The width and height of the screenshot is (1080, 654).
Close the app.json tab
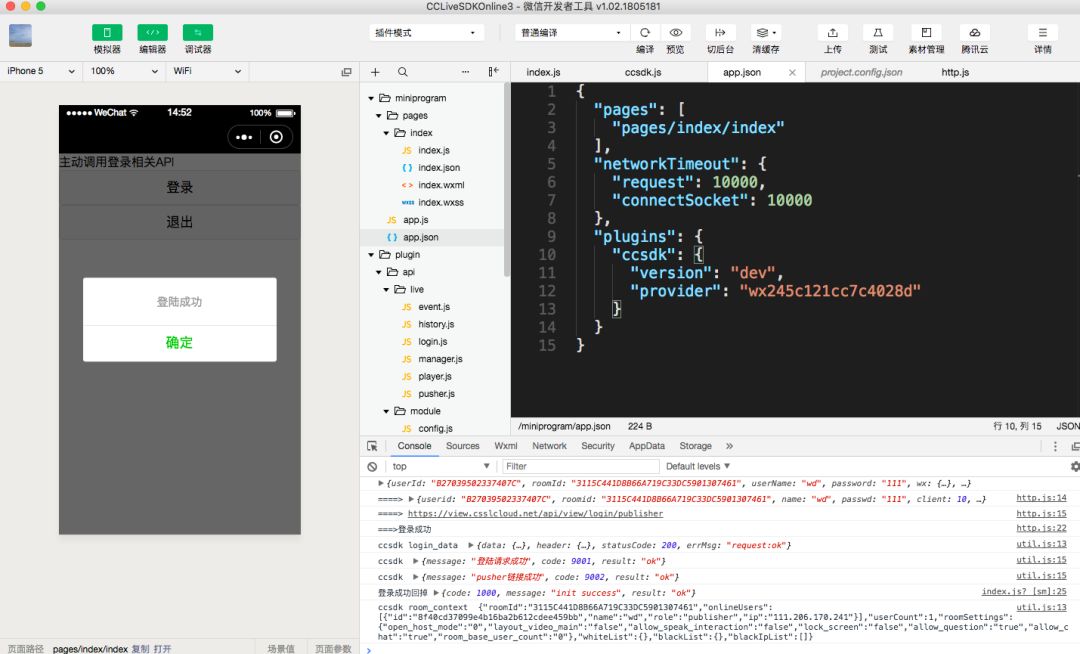click(x=792, y=72)
